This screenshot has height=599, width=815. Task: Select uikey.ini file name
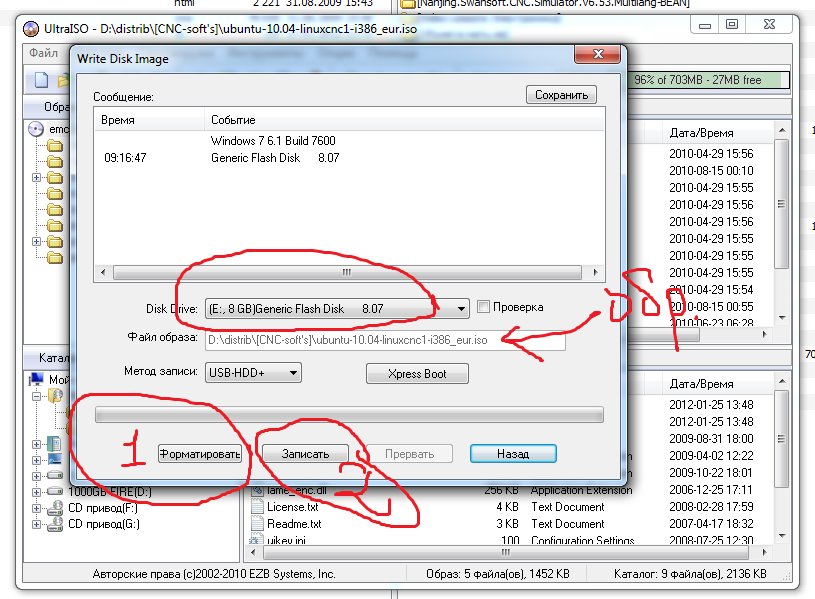click(286, 540)
